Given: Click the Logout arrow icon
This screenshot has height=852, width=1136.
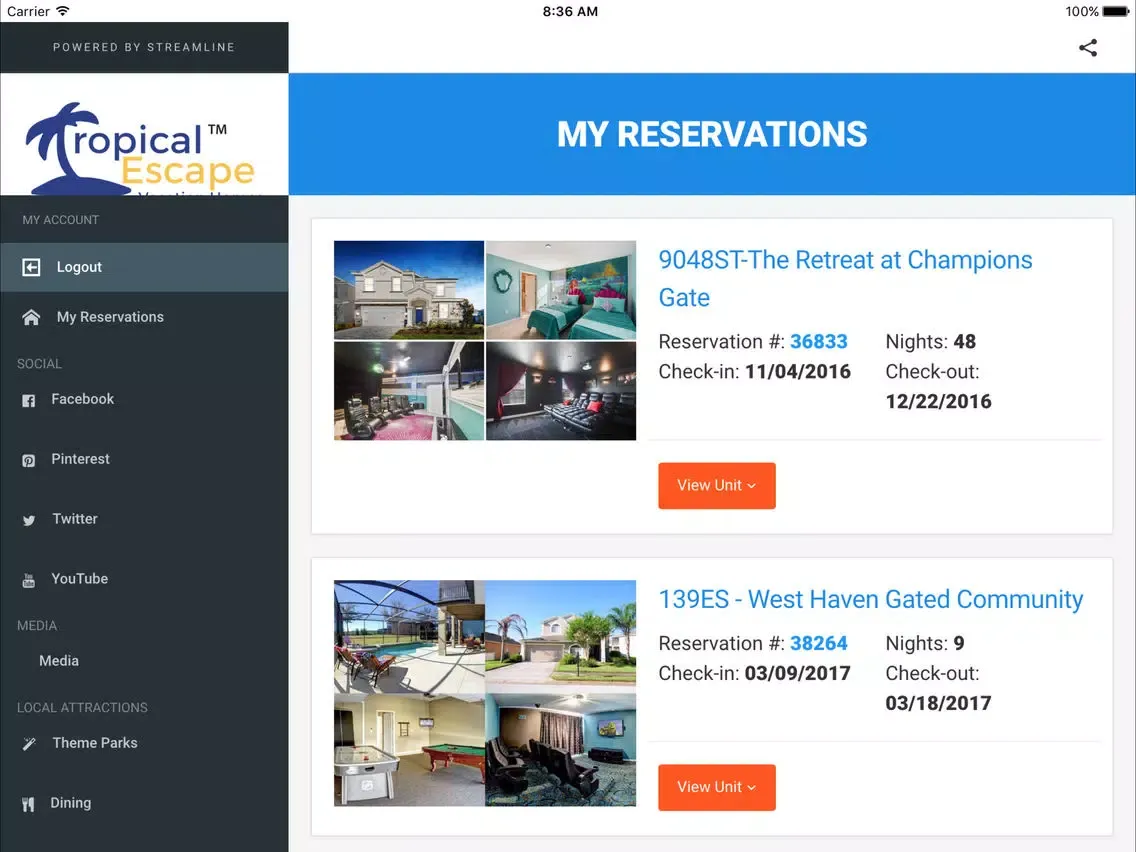Looking at the screenshot, I should coord(31,267).
